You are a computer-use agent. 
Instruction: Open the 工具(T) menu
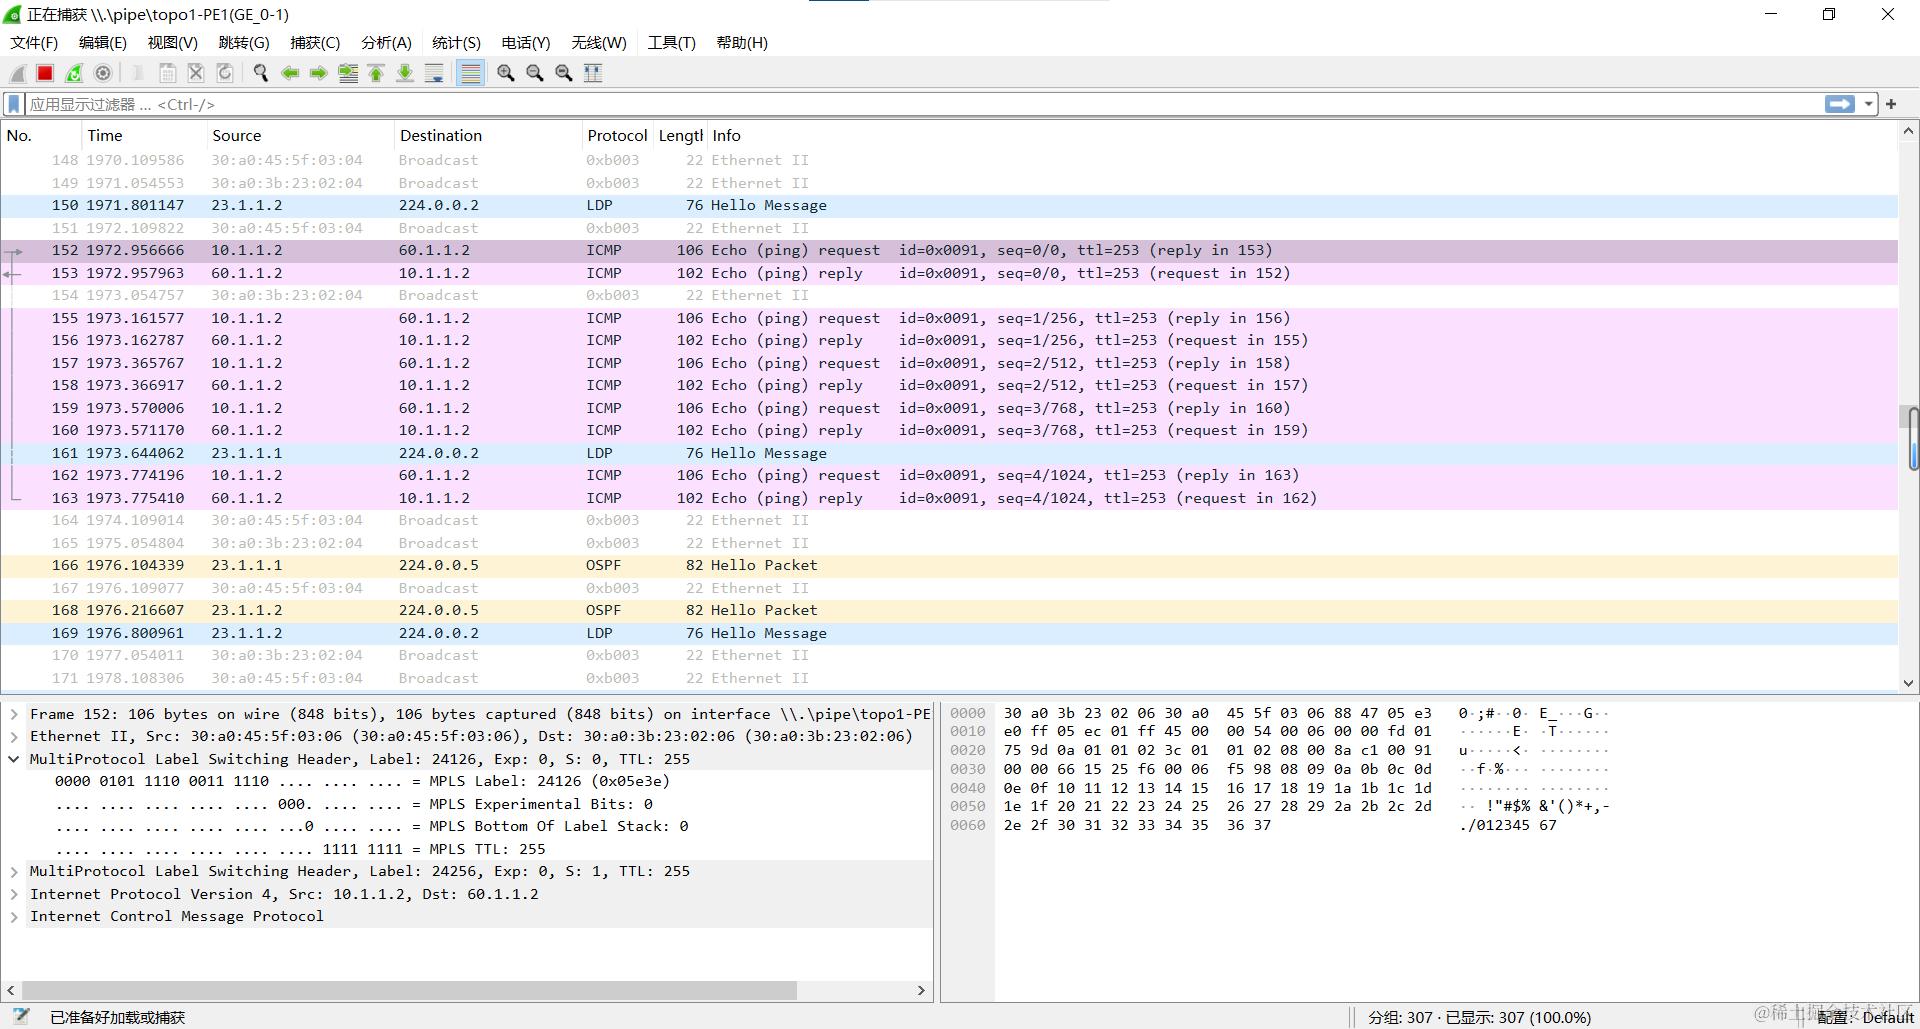[671, 43]
